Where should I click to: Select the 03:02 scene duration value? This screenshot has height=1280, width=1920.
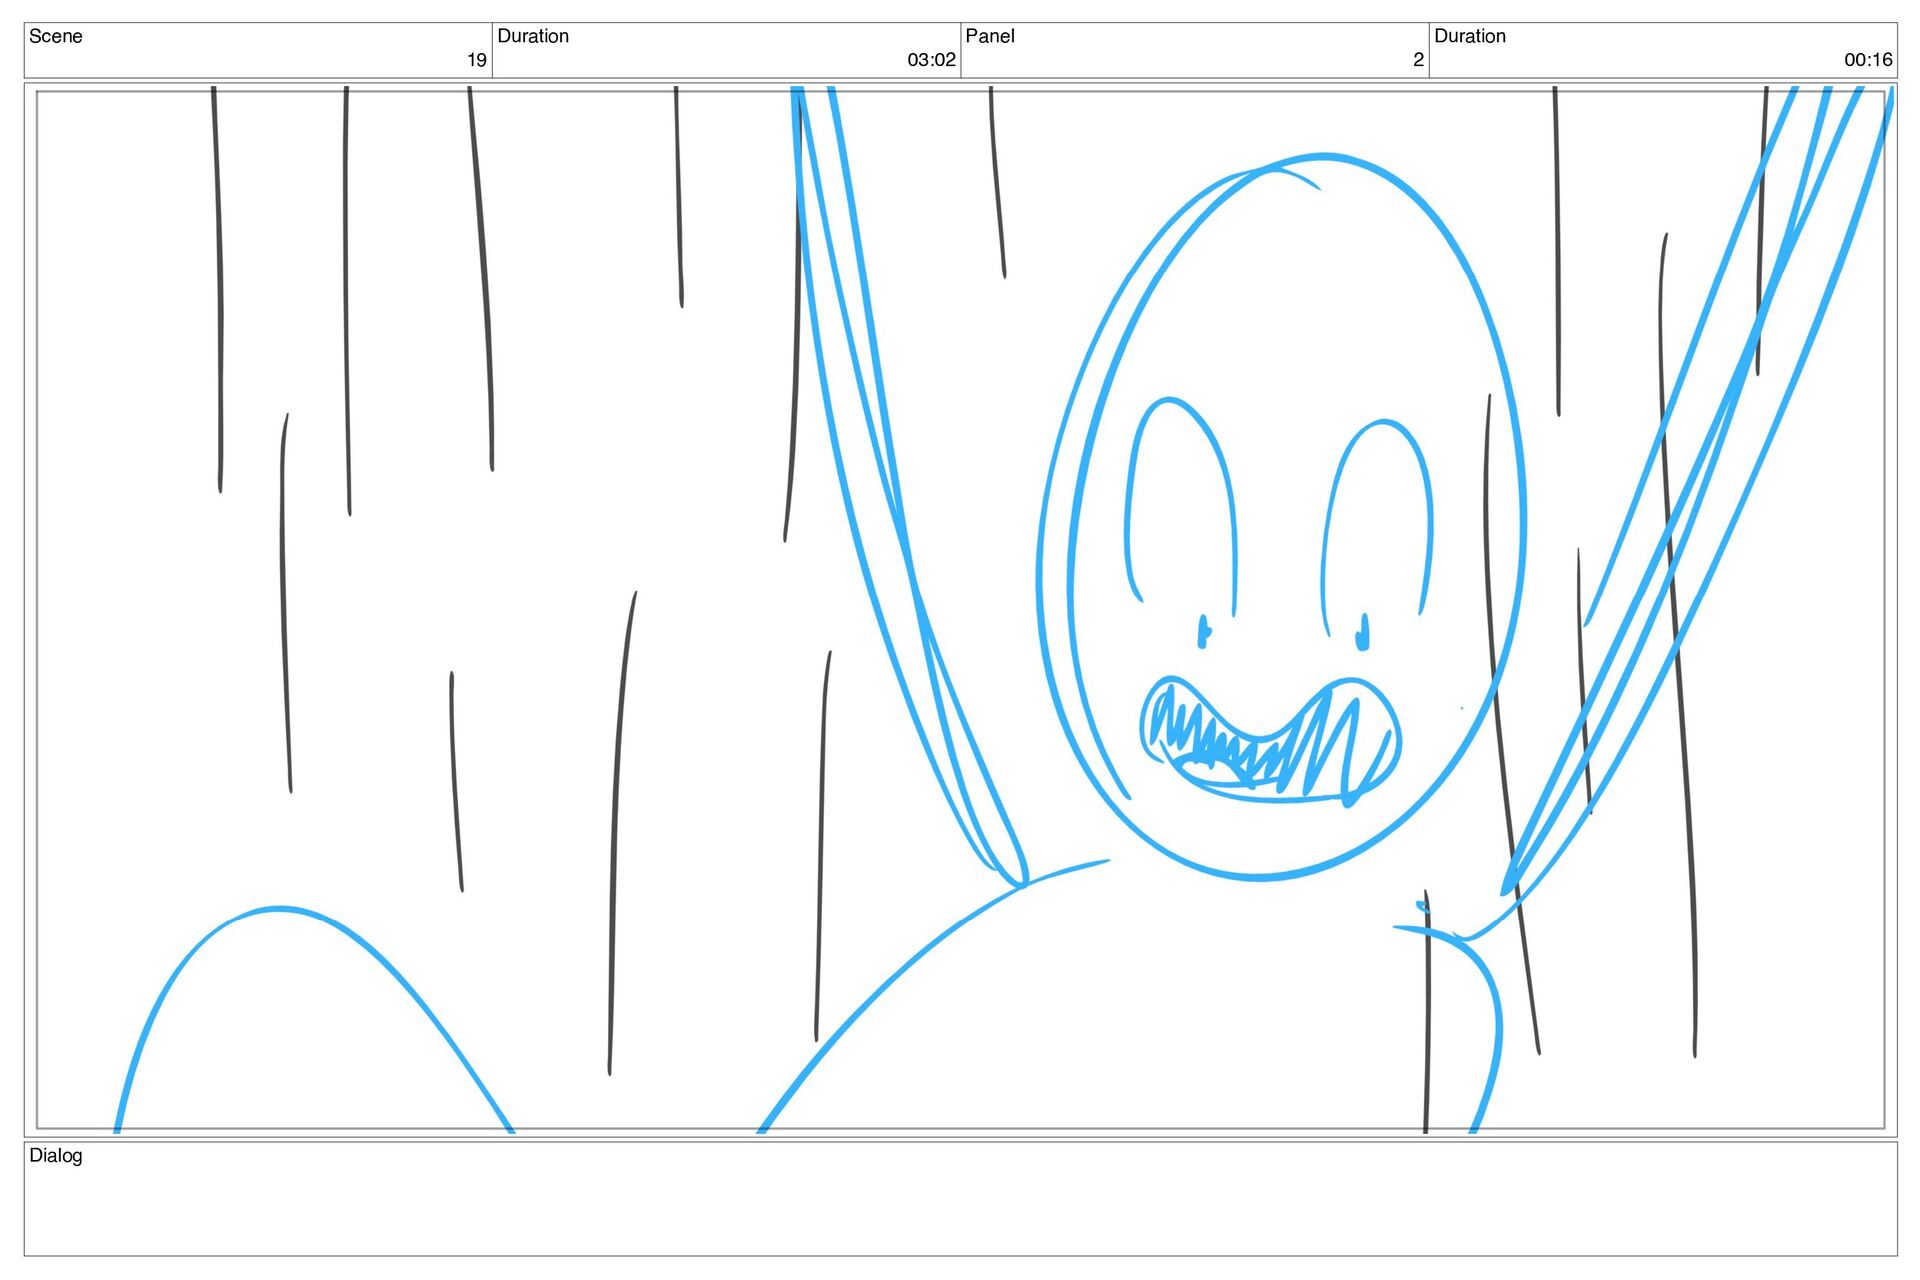[931, 60]
